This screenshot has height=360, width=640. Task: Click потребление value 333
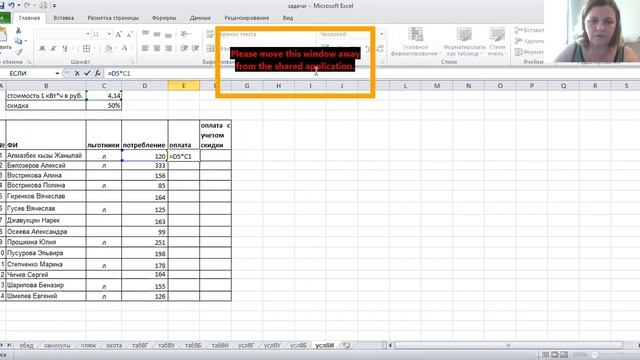[x=144, y=166]
